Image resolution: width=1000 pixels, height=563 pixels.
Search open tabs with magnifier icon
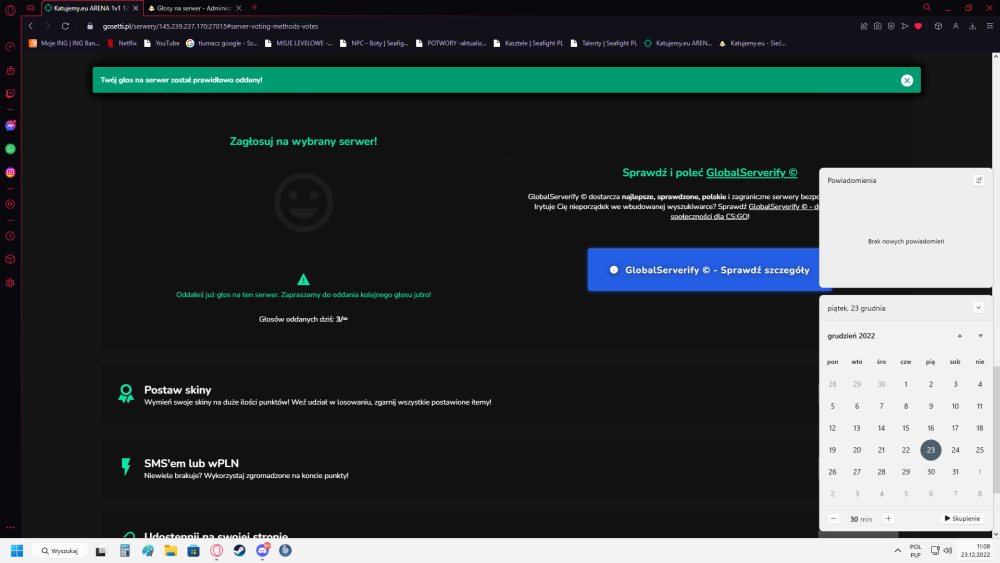tap(927, 8)
